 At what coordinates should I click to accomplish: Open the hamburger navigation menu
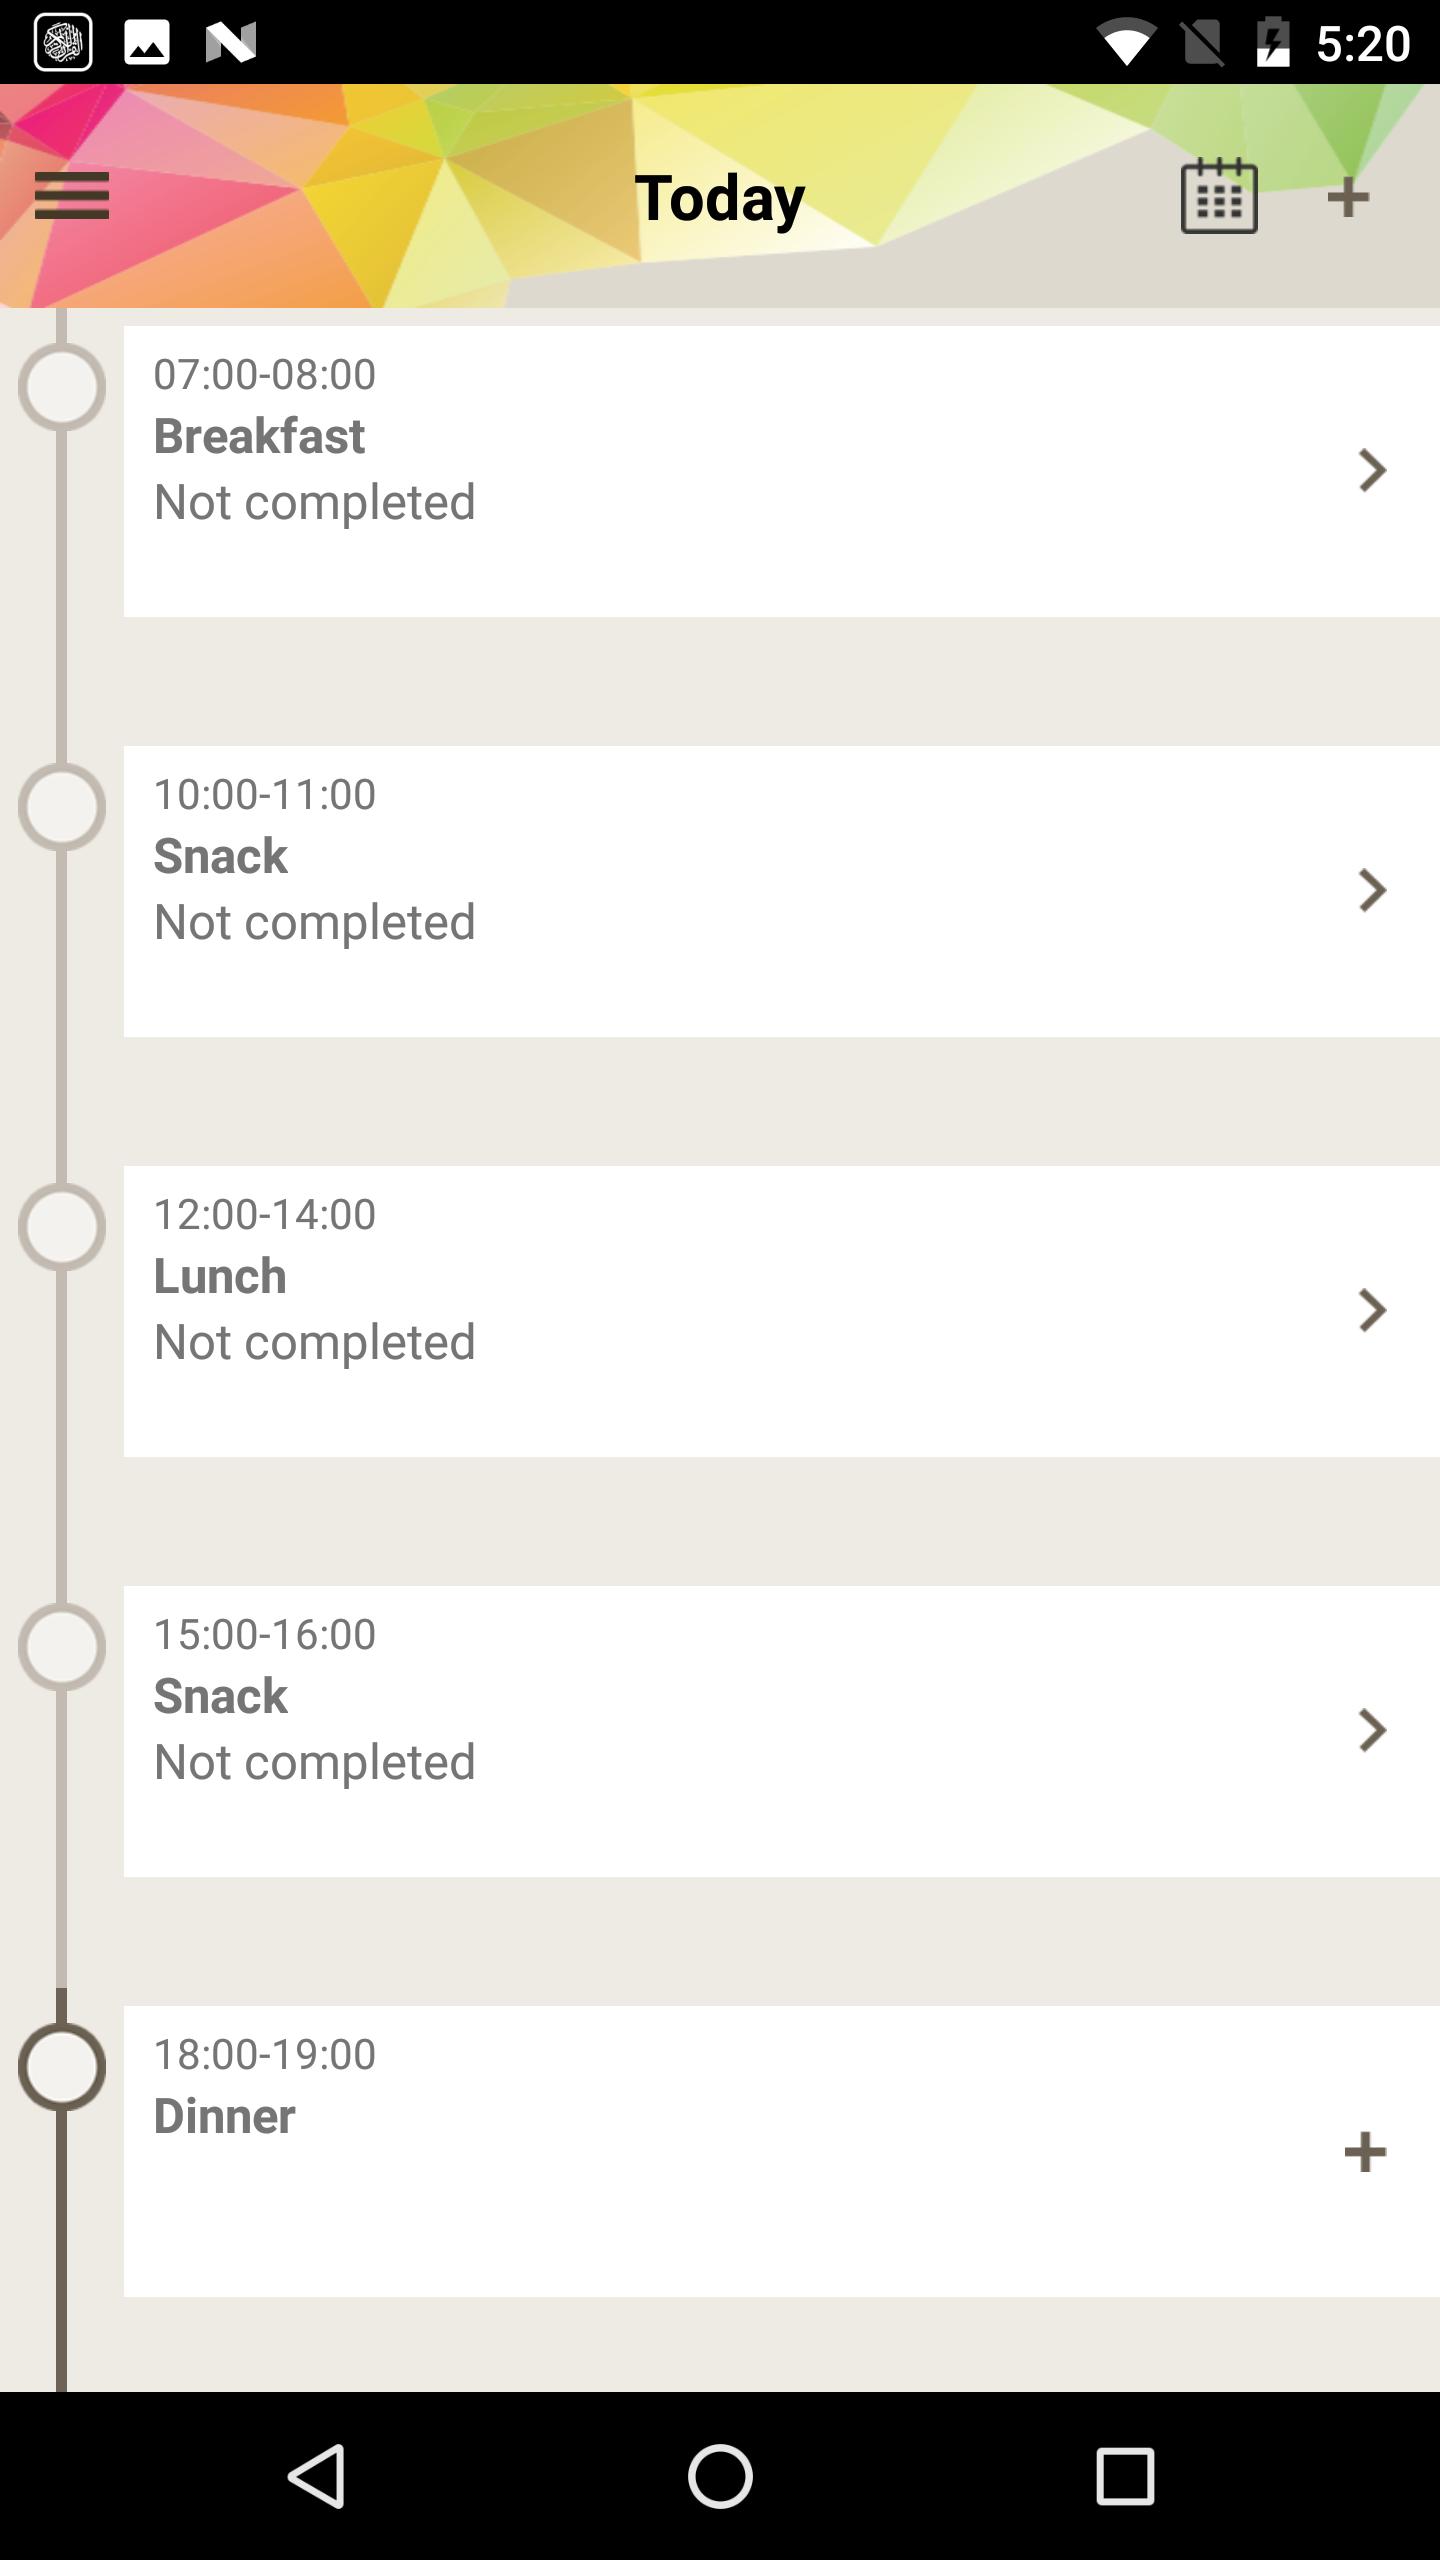(x=71, y=196)
